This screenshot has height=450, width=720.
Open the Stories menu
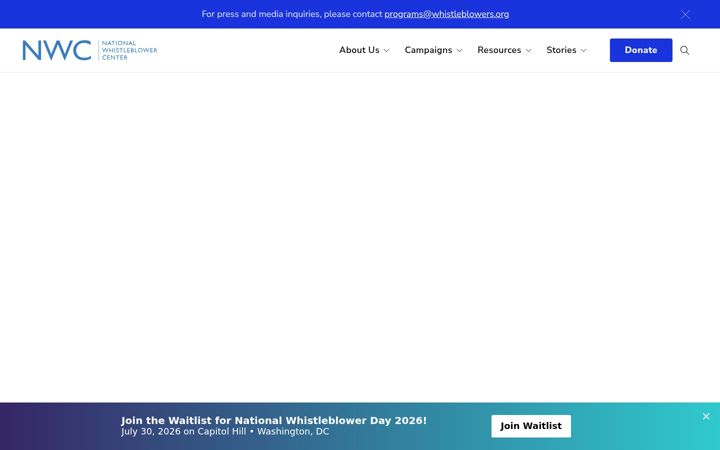coord(561,50)
